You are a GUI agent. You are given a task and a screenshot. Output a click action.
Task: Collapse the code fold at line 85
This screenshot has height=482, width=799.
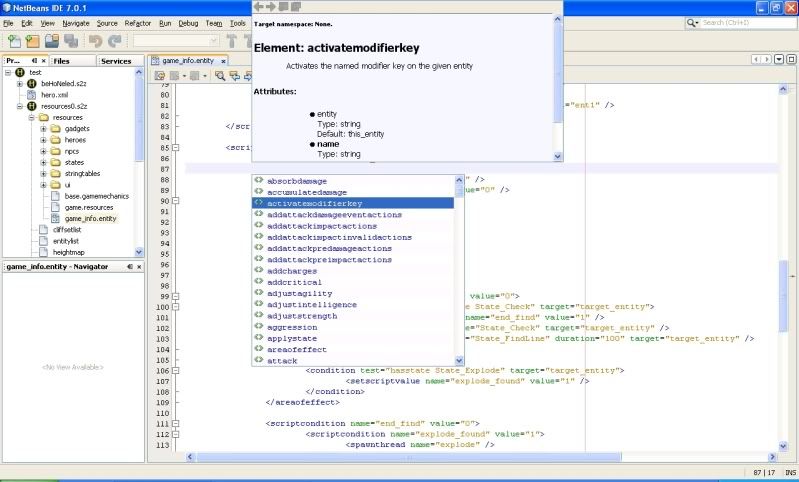[x=176, y=147]
